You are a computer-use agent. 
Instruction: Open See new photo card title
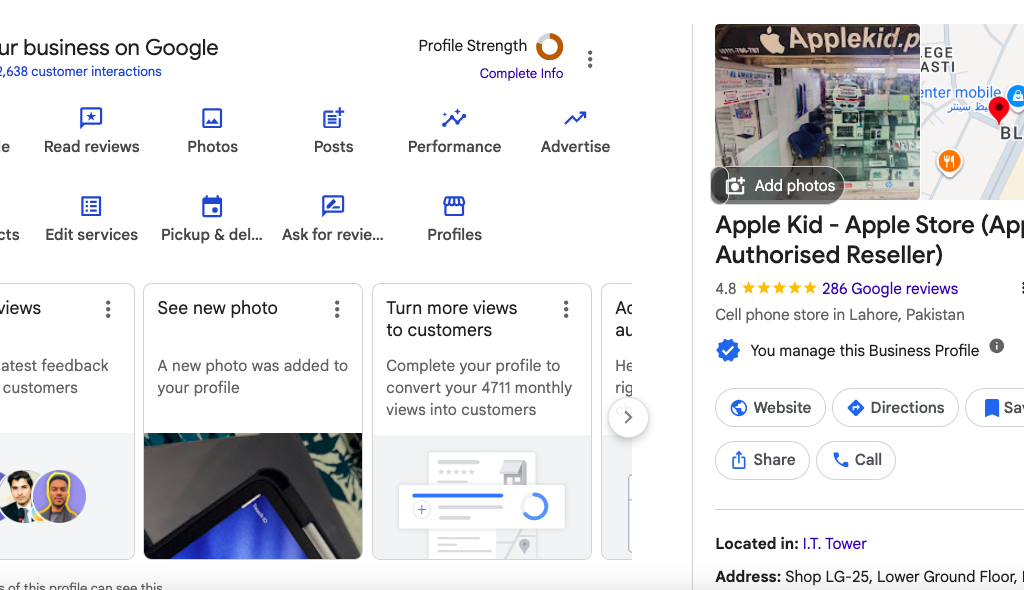pyautogui.click(x=217, y=308)
